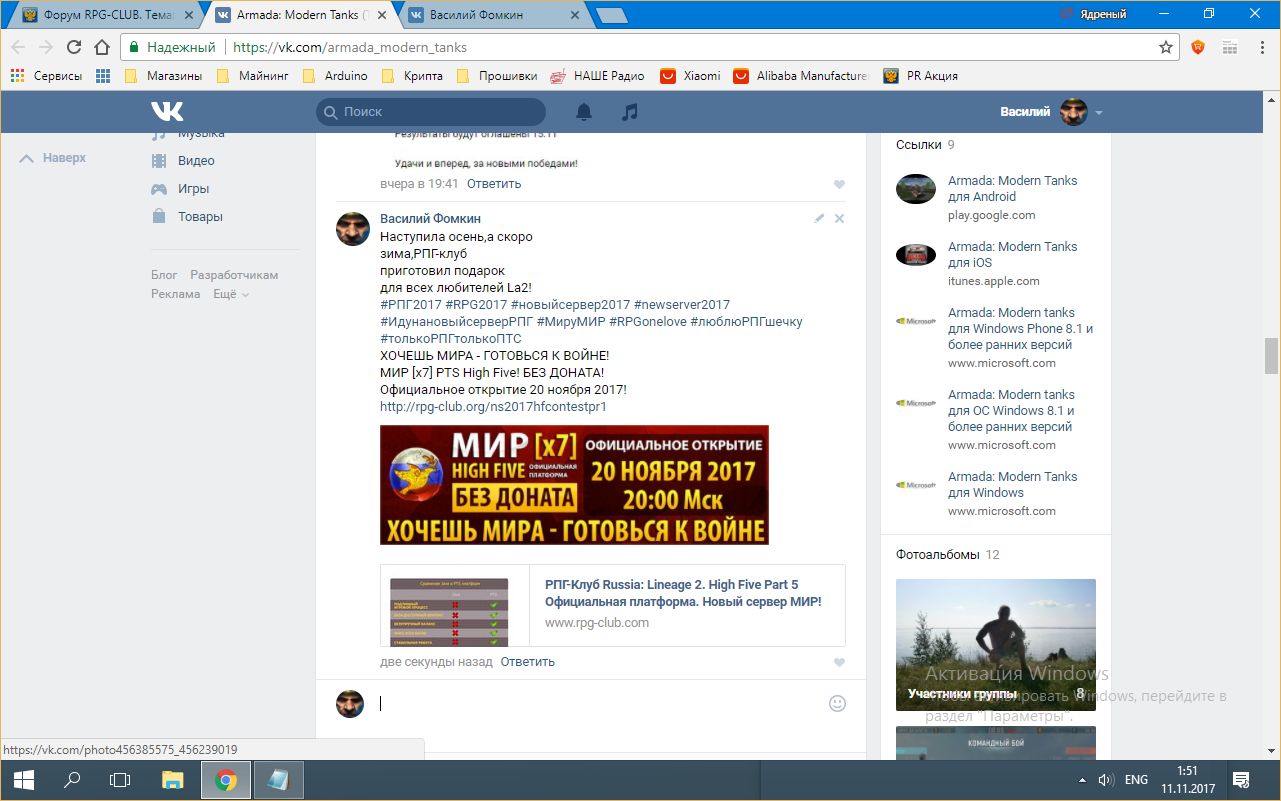This screenshot has width=1281, height=801.
Task: Open Разработчикам footer link
Action: (234, 274)
